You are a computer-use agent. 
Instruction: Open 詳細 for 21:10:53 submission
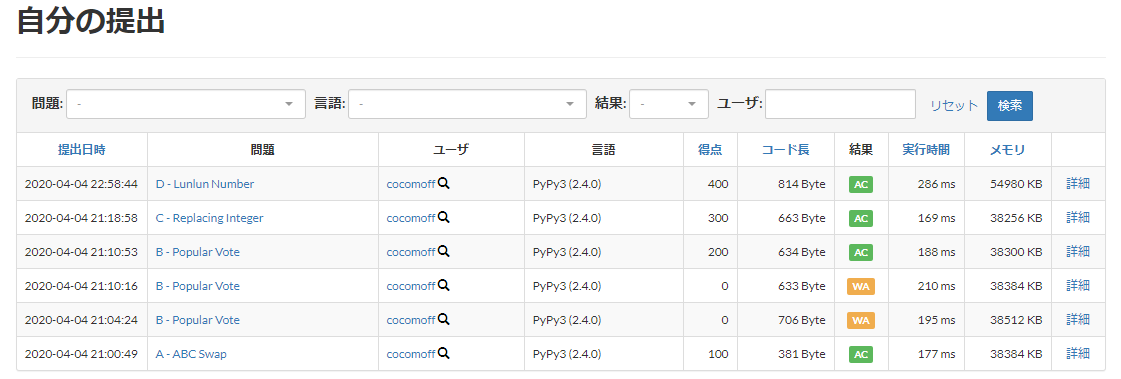(x=1078, y=251)
